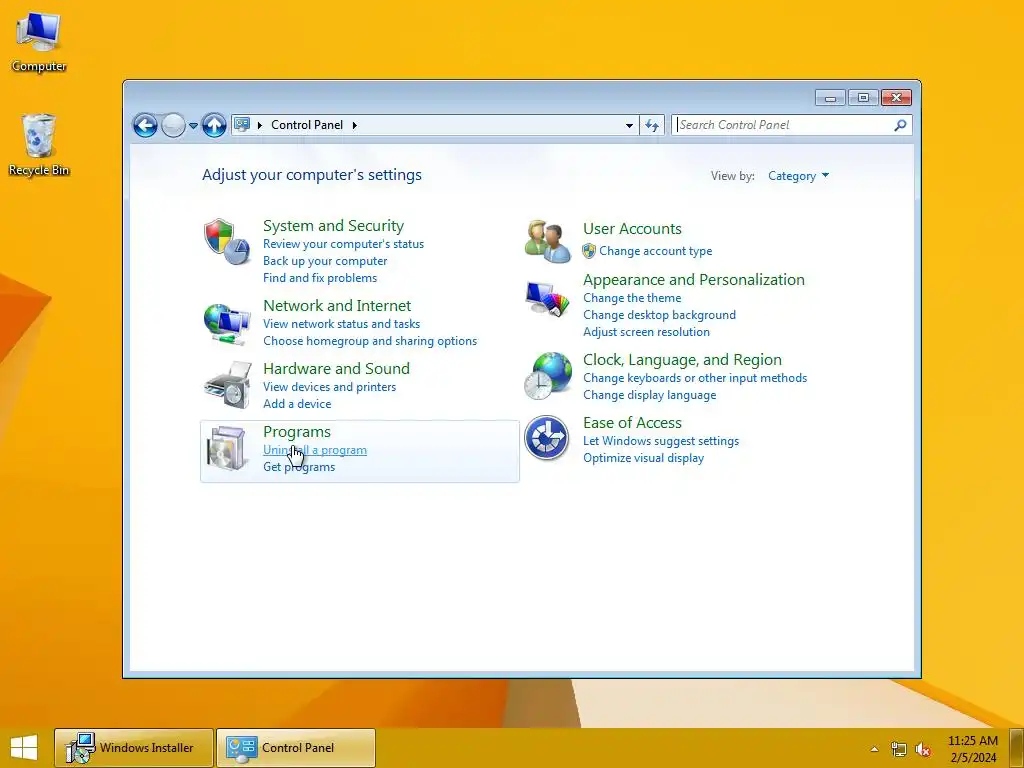
Task: Click View network status and tasks
Action: coord(342,323)
